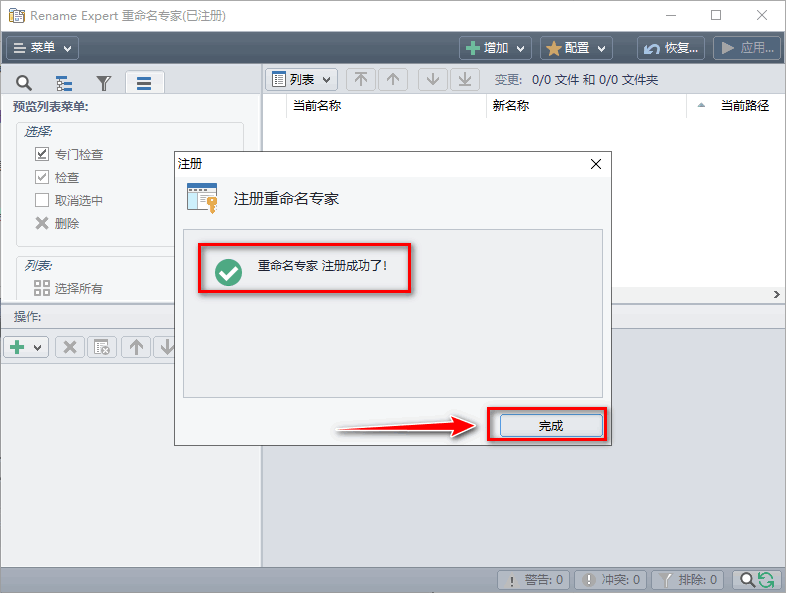Sort by 新名称 column header
This screenshot has width=786, height=593.
[x=586, y=106]
